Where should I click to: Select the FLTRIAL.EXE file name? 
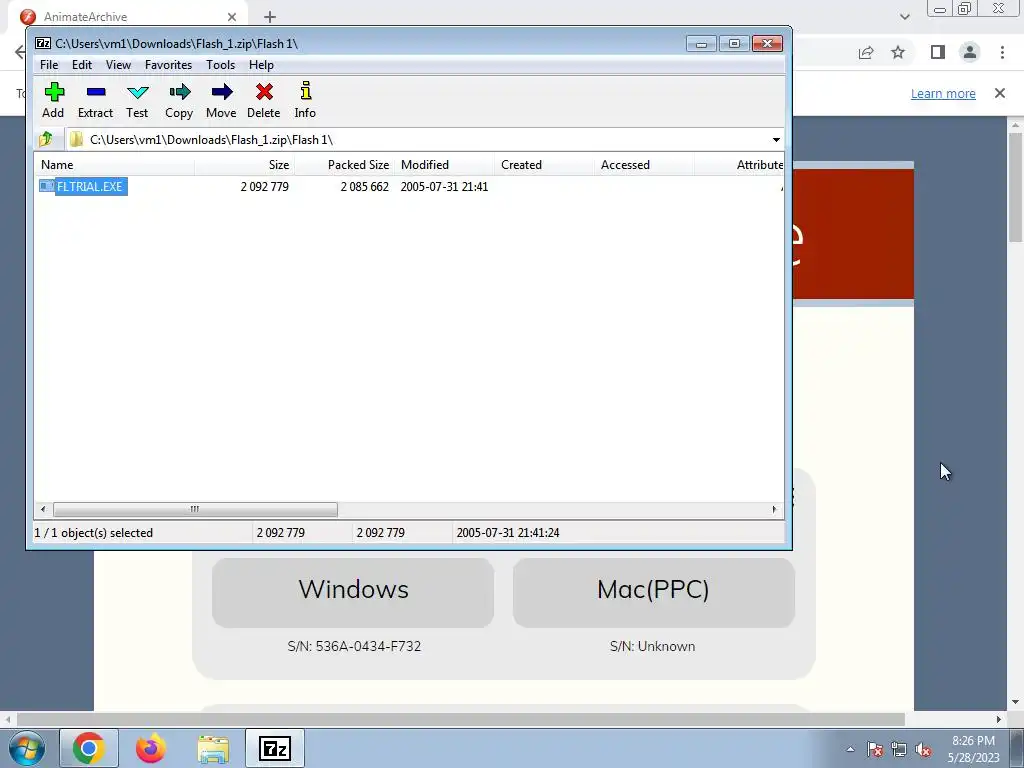point(90,186)
